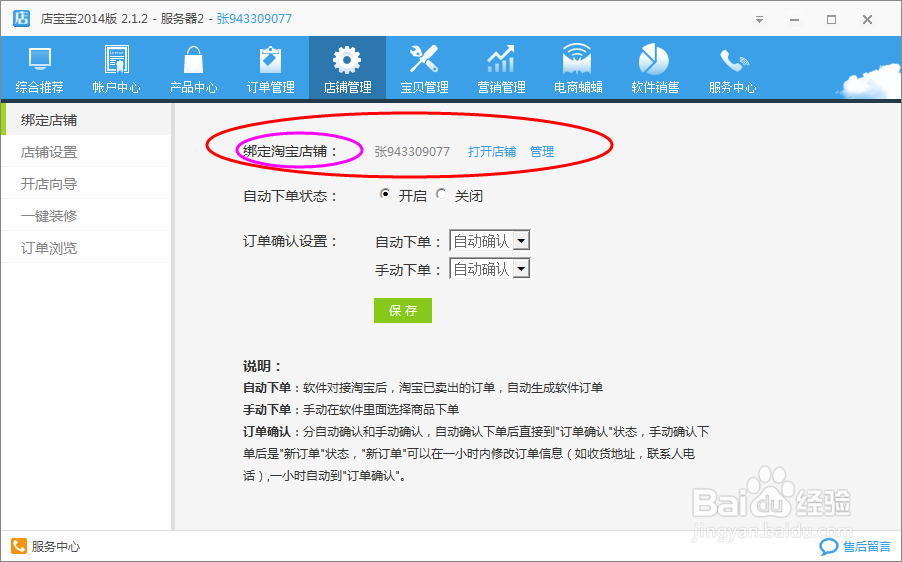Minimize the 店宝宝 window
The width and height of the screenshot is (902, 562).
[794, 20]
